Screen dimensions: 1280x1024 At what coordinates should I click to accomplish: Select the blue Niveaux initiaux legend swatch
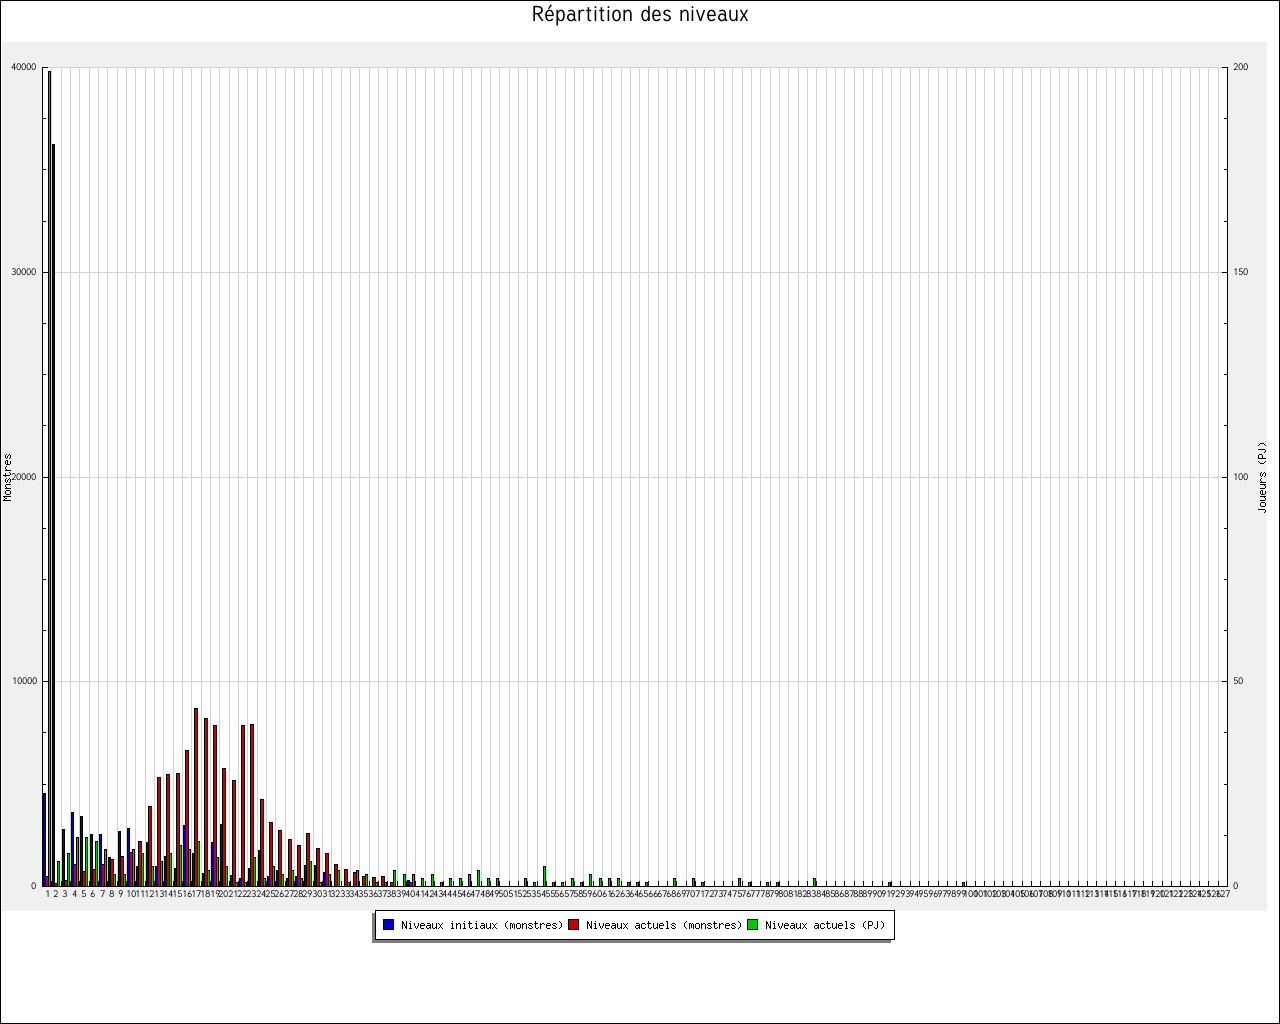tap(388, 925)
